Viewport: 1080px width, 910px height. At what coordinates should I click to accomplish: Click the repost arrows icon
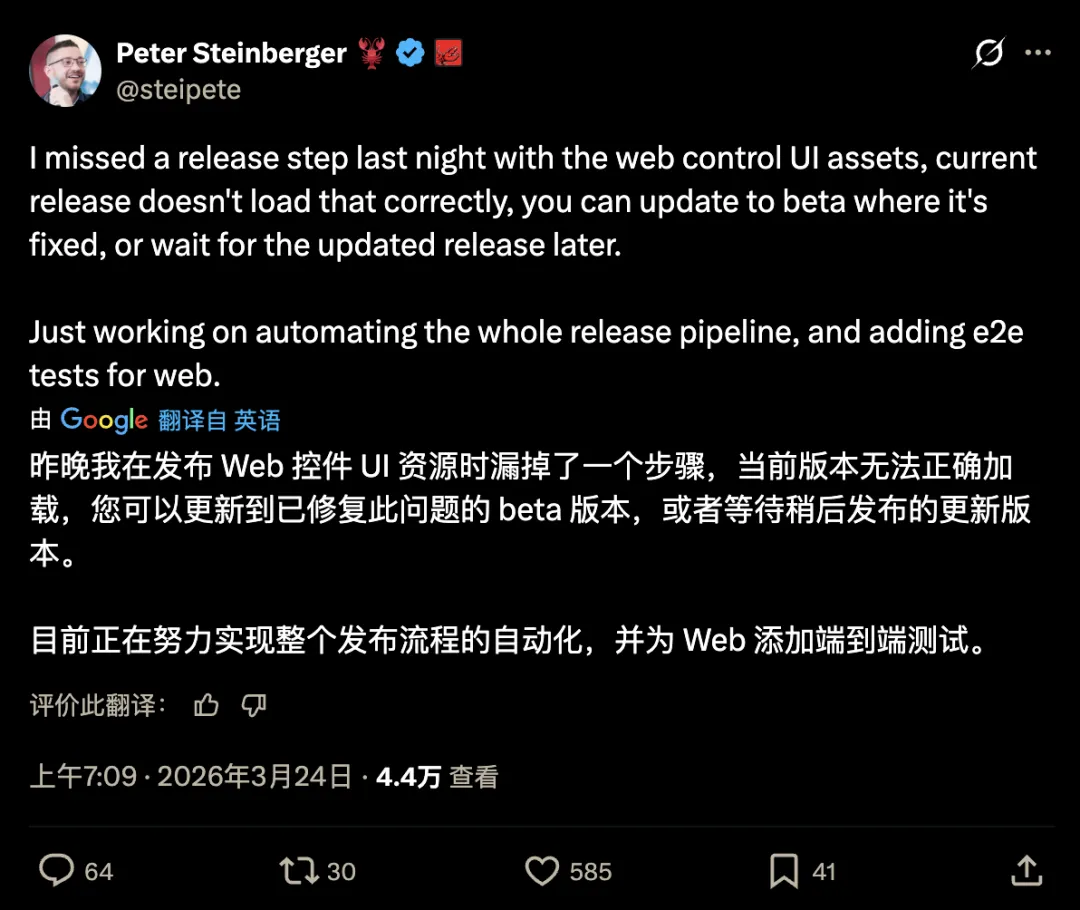click(x=300, y=871)
